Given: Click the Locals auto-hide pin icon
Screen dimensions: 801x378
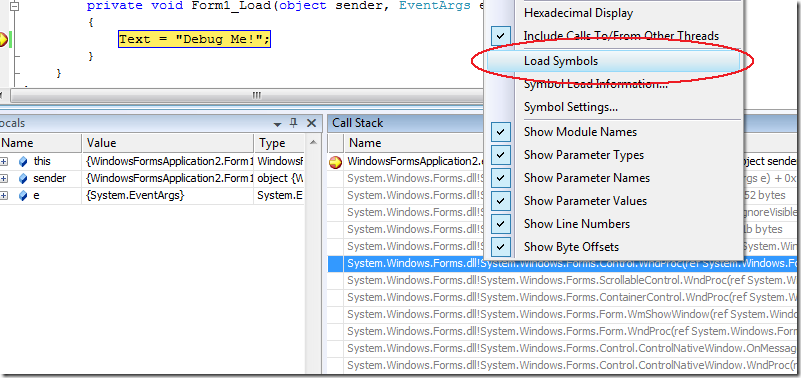Looking at the screenshot, I should (293, 123).
